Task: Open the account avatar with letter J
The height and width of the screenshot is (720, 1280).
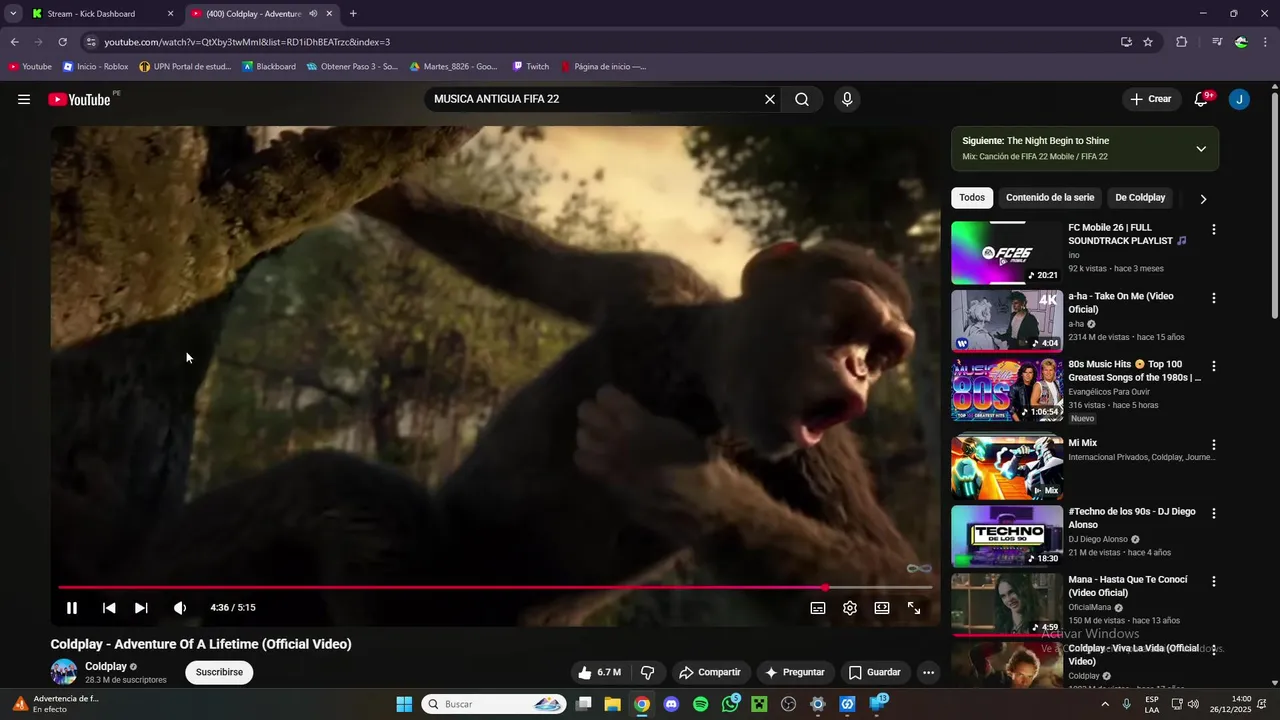Action: pyautogui.click(x=1239, y=99)
